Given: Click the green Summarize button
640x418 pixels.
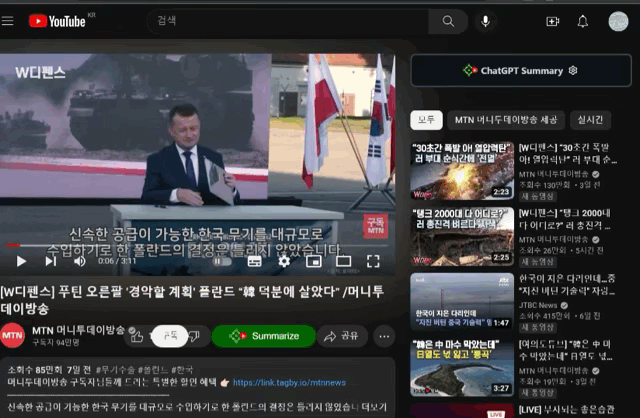Looking at the screenshot, I should pyautogui.click(x=263, y=336).
